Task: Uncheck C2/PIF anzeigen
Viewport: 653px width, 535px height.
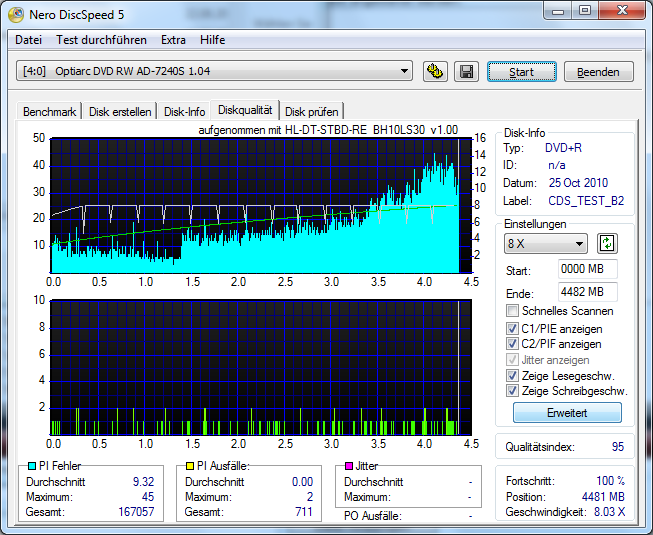Action: 512,344
